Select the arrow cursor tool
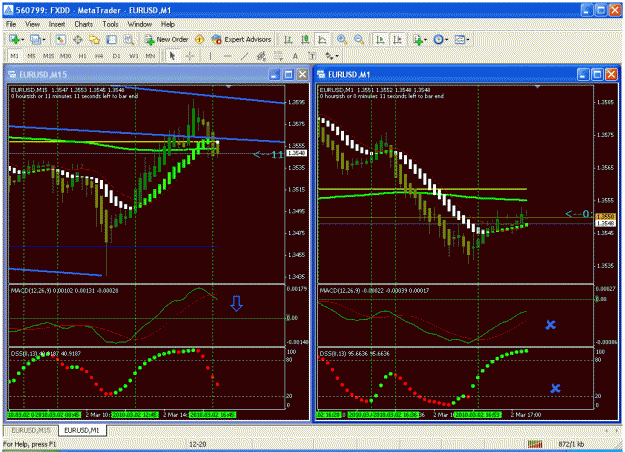 [172, 56]
